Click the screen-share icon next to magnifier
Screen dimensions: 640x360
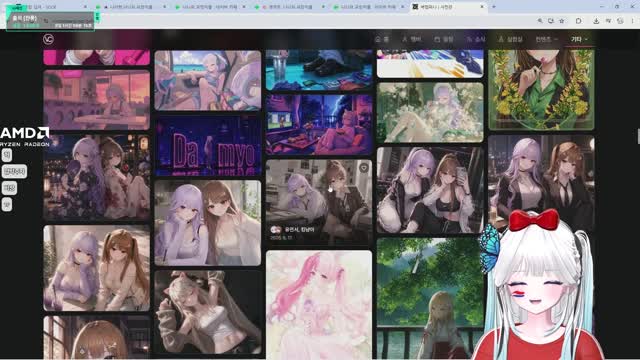click(551, 21)
